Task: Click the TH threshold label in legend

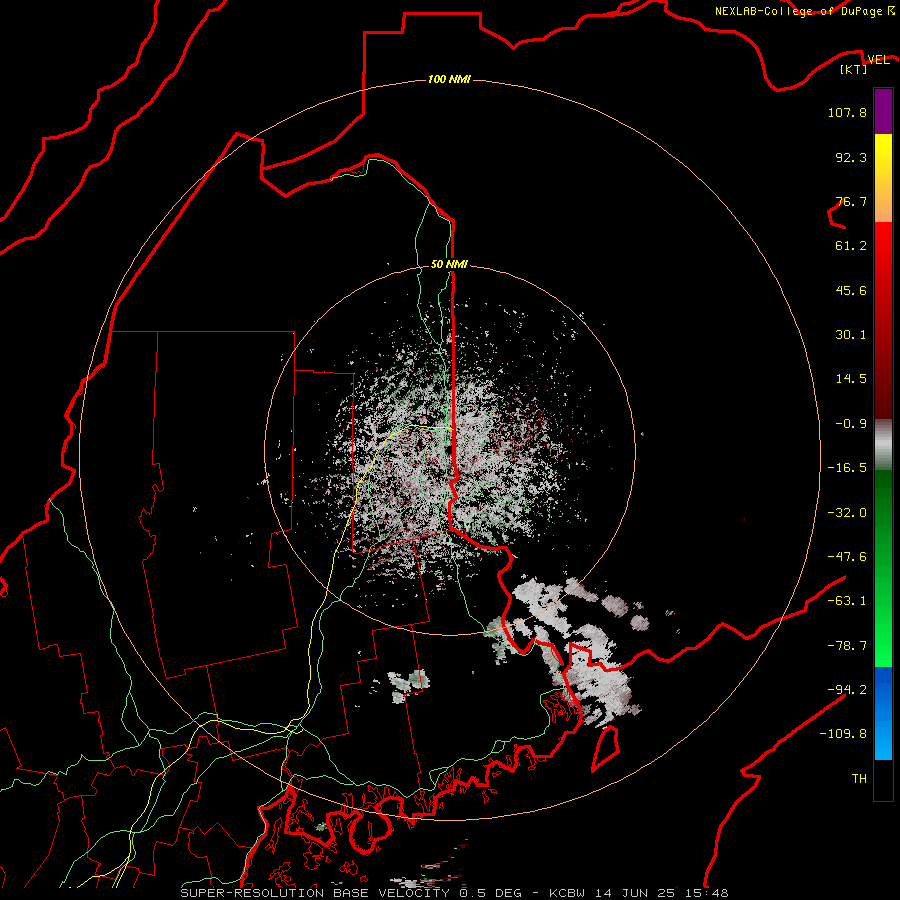Action: point(859,779)
